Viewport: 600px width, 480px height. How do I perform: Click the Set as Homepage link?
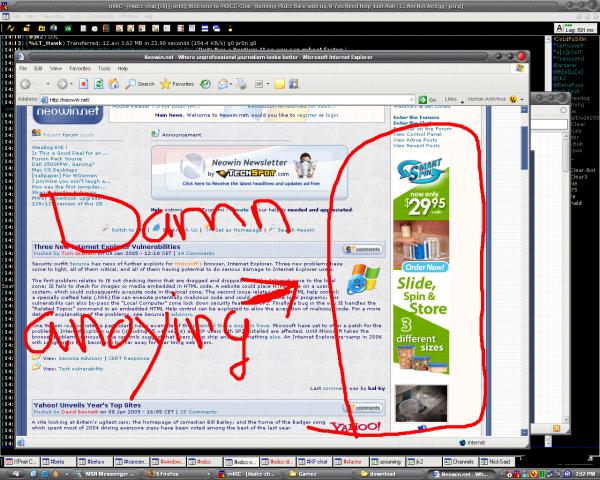pyautogui.click(x=238, y=230)
